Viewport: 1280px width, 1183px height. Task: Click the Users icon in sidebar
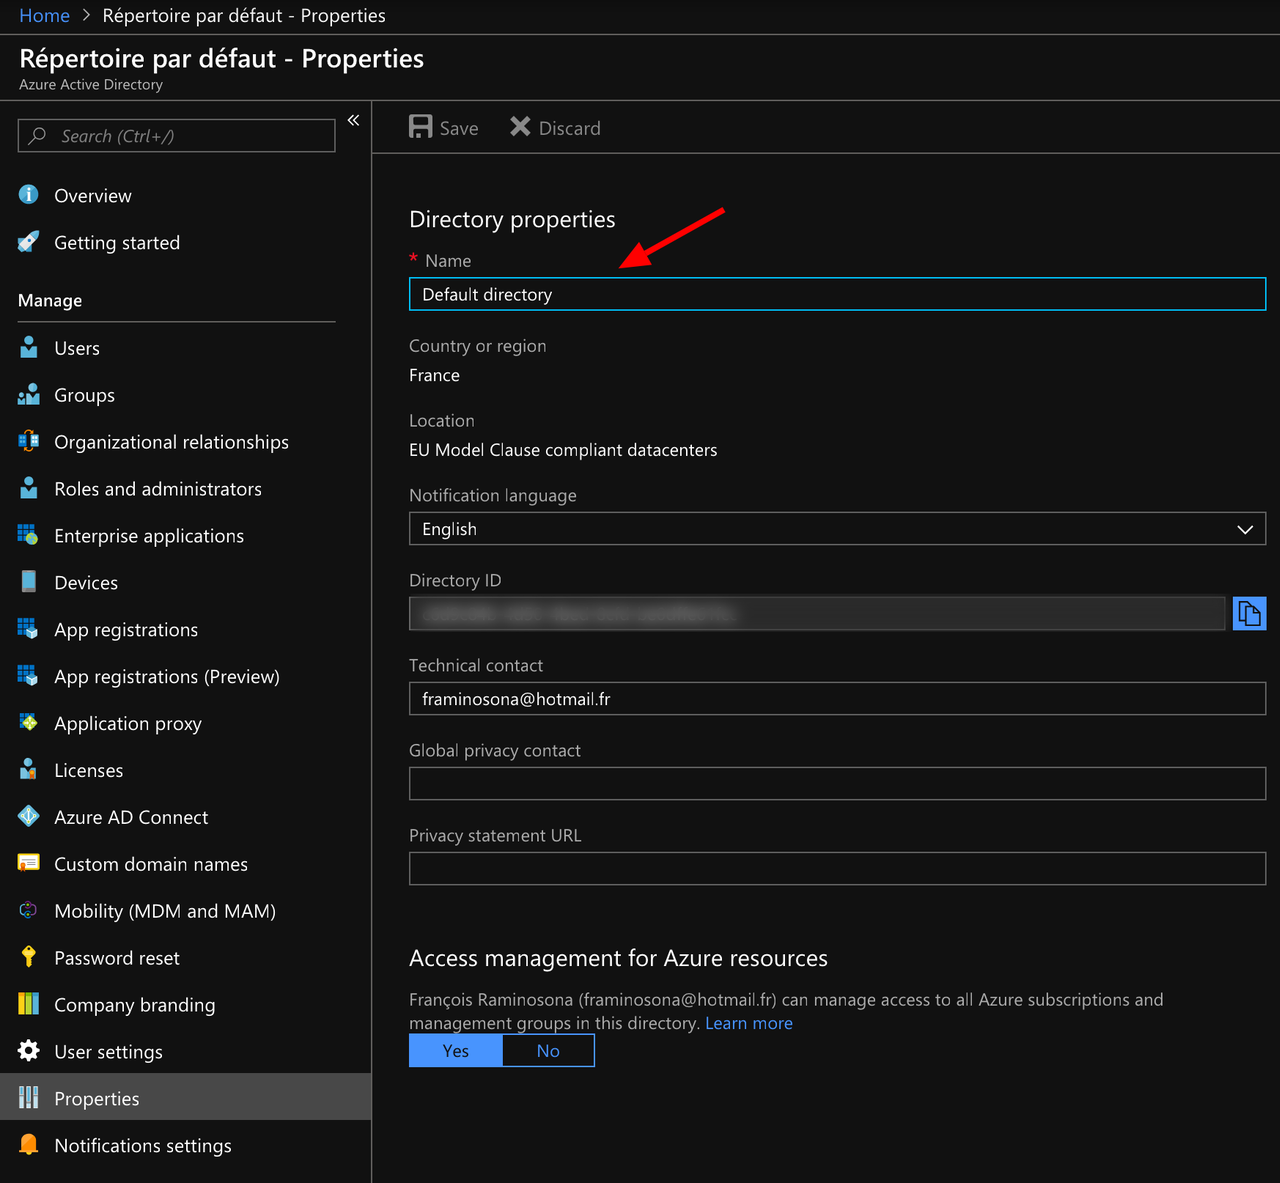(x=28, y=348)
